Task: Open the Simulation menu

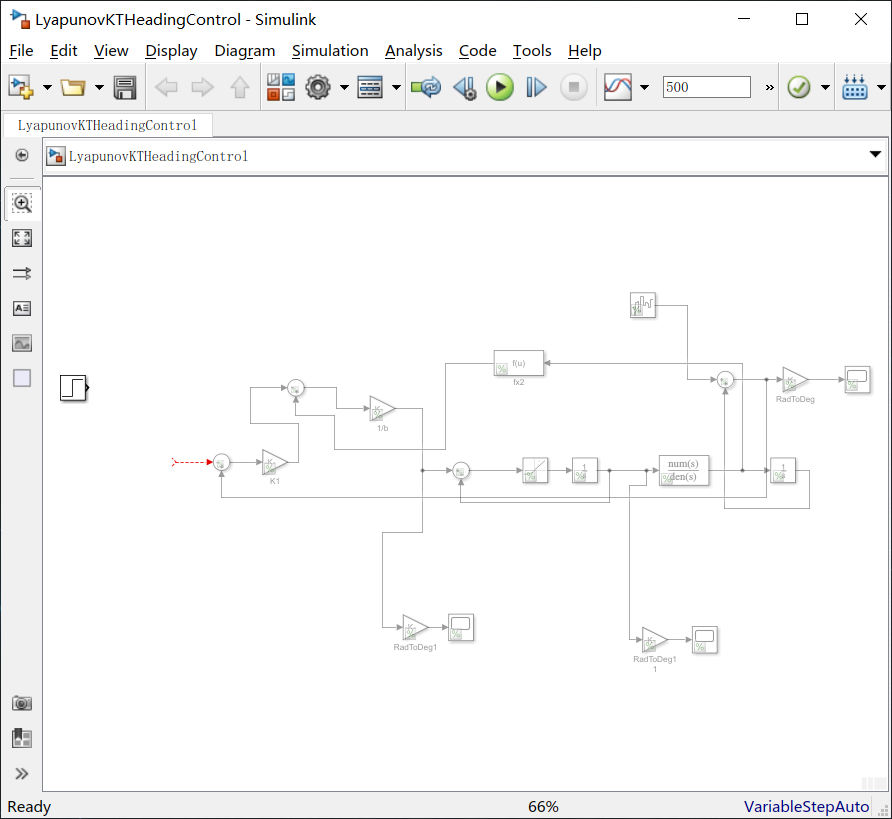Action: point(330,51)
